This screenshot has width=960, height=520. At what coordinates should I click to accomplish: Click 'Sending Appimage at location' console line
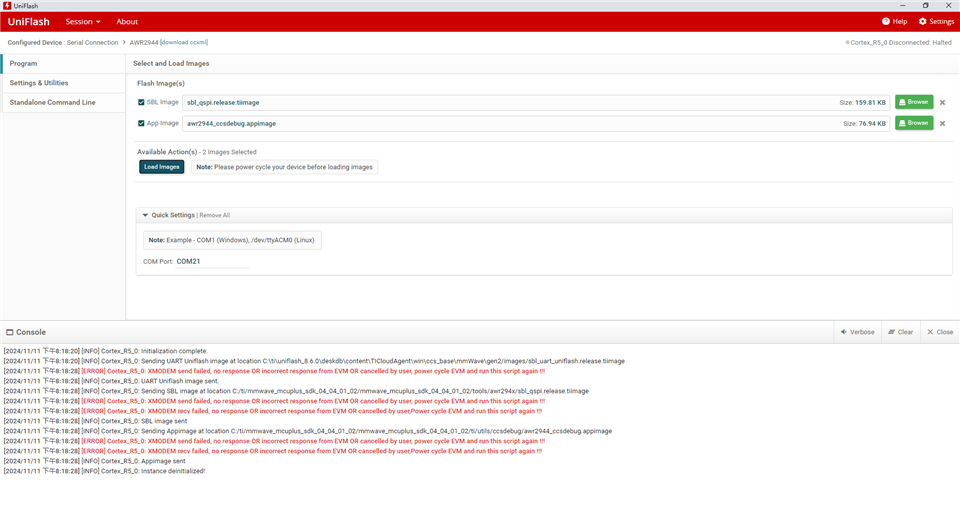307,431
